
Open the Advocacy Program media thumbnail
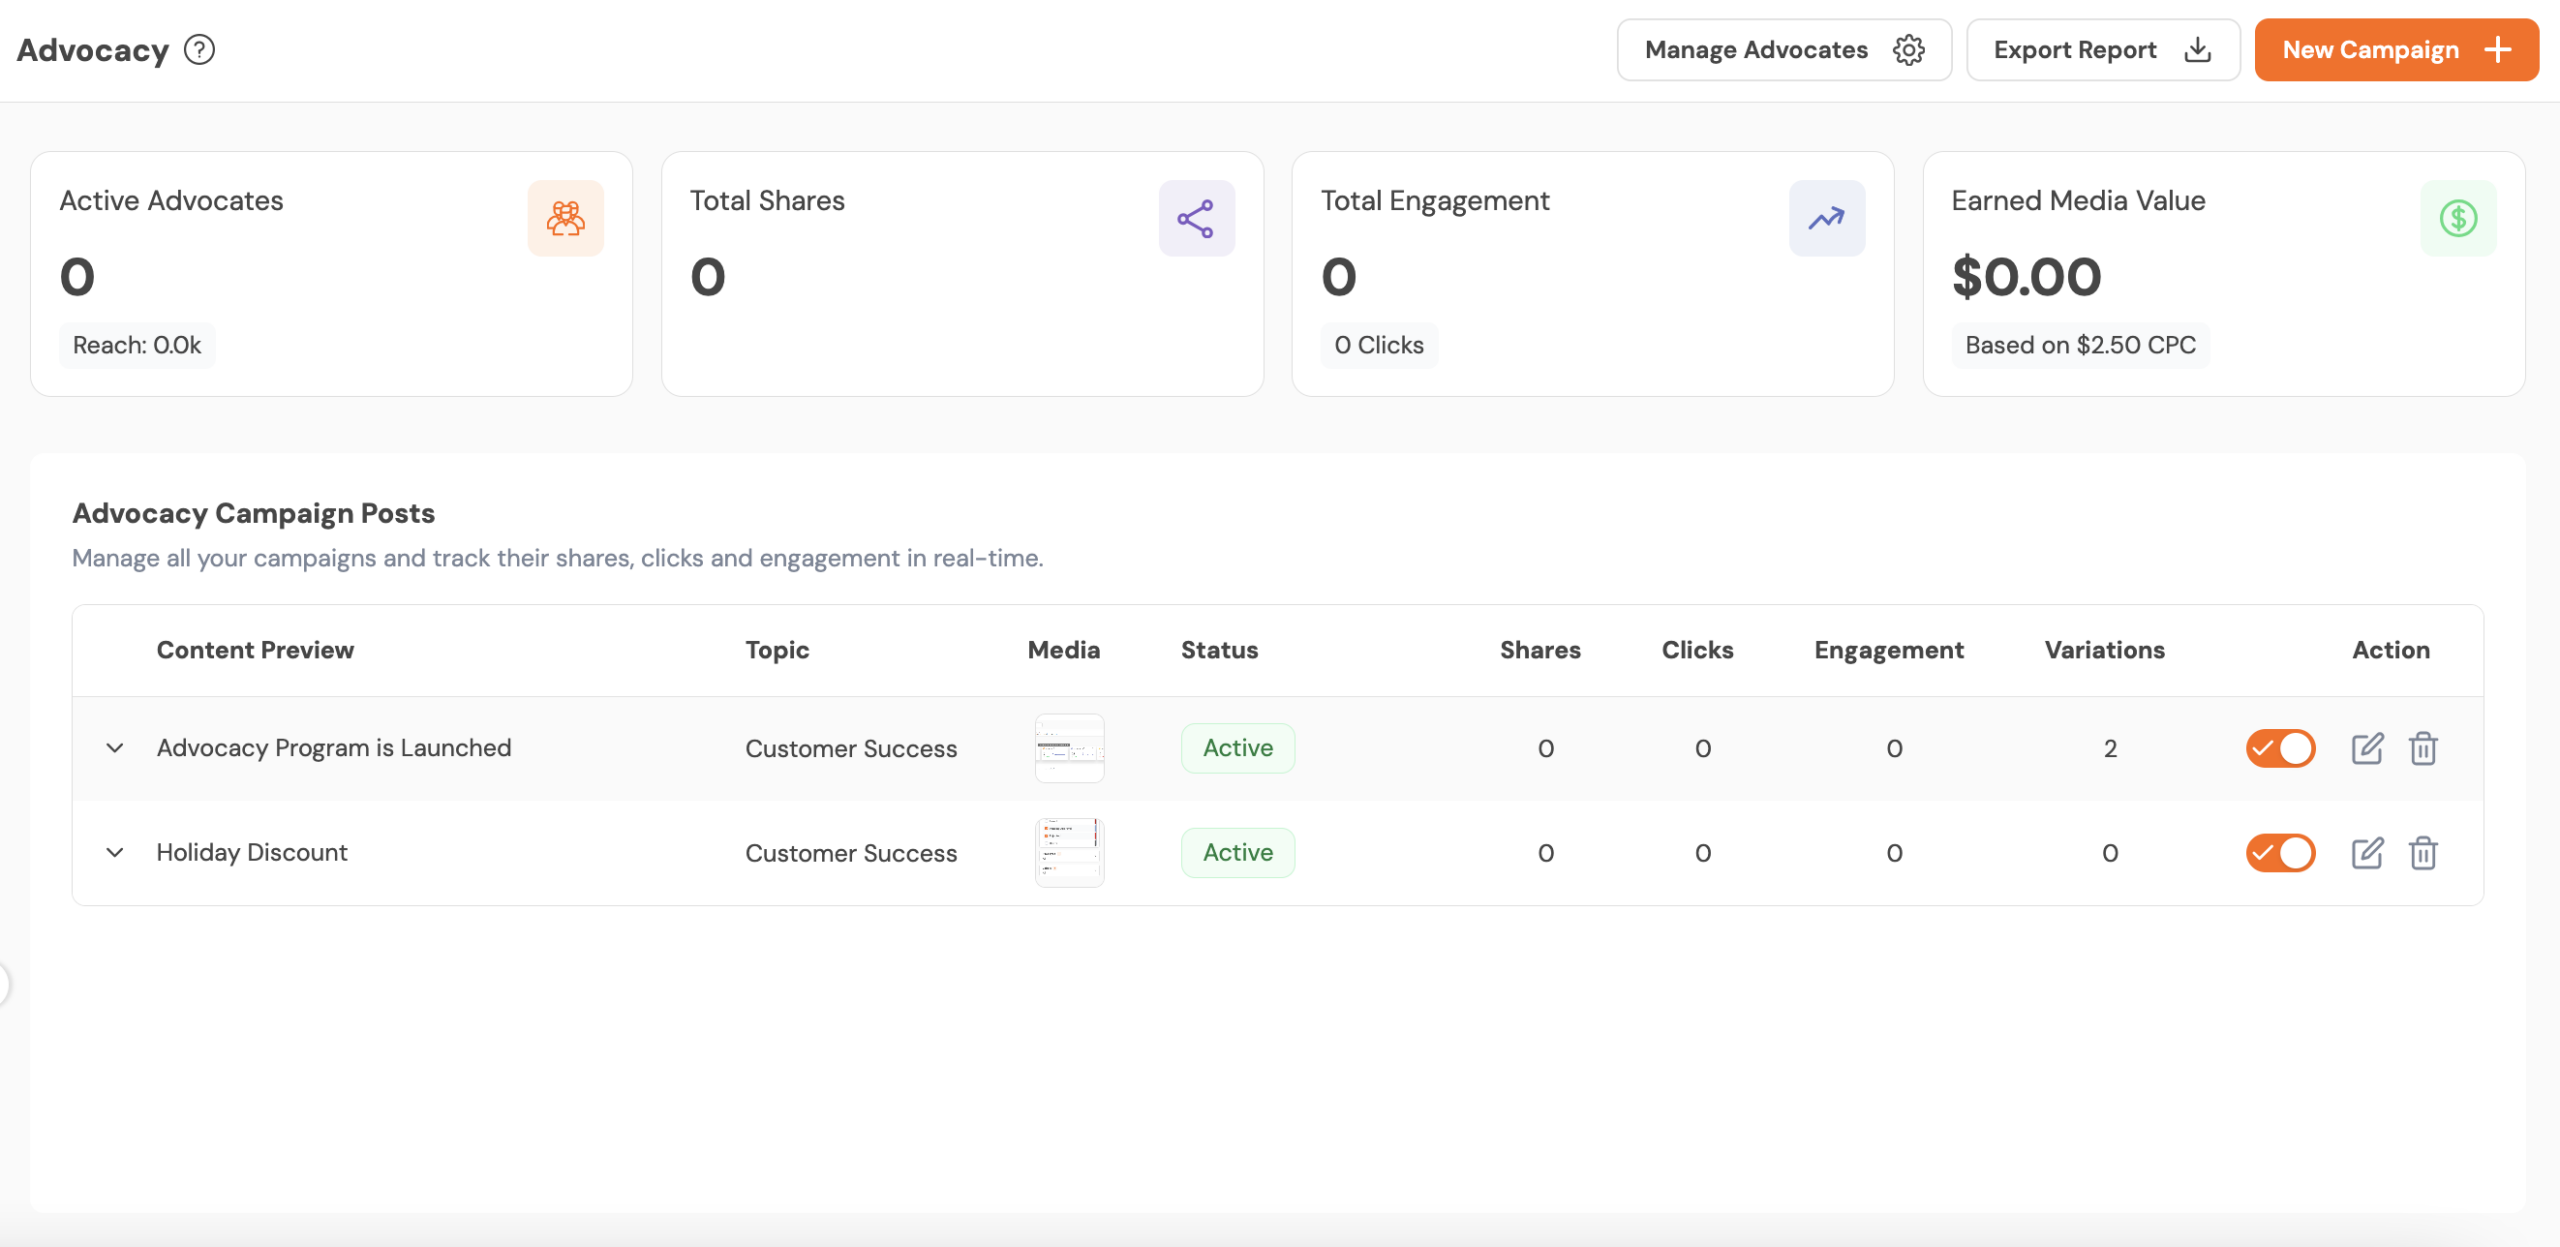[1069, 748]
